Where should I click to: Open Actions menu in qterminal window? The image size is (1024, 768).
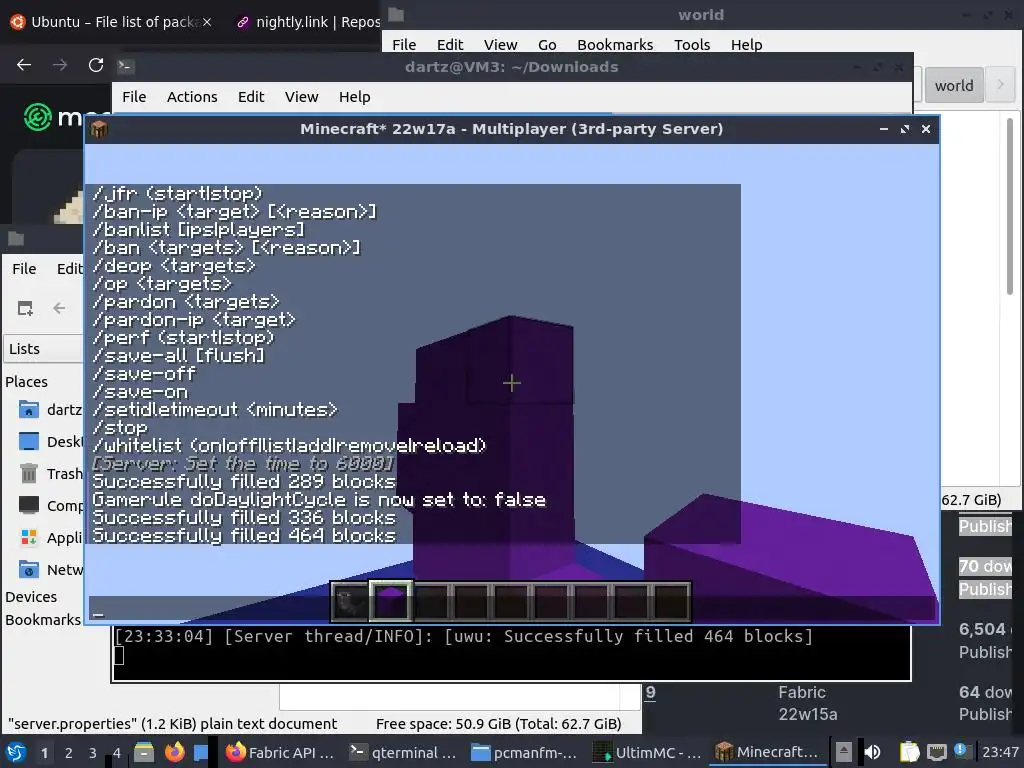[192, 97]
